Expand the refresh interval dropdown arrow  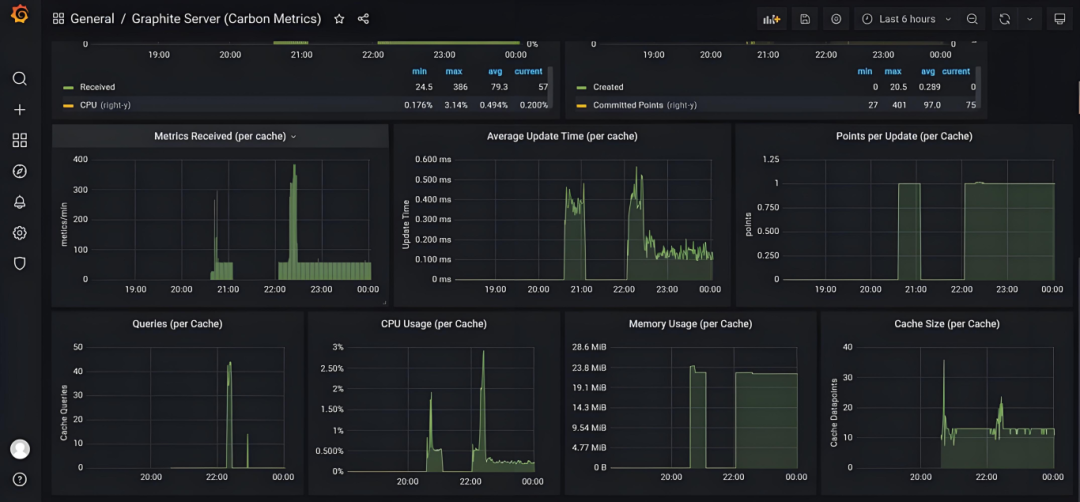click(1030, 19)
